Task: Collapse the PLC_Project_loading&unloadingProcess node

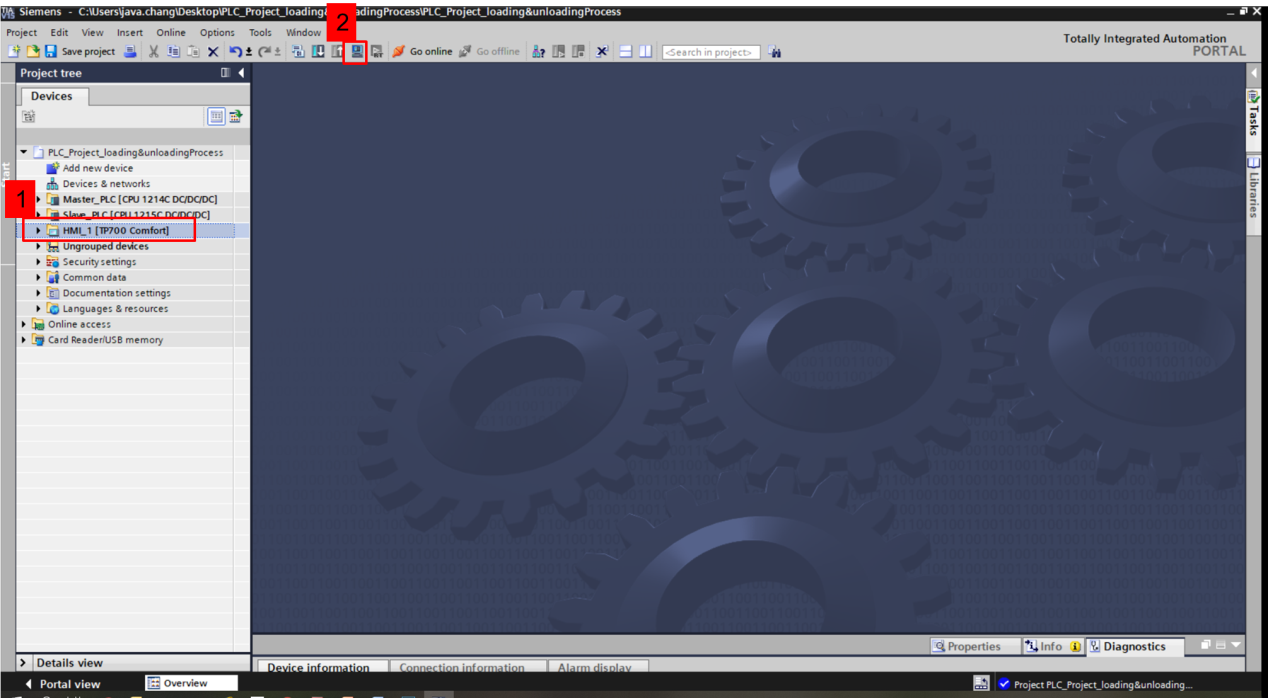Action: pos(24,152)
